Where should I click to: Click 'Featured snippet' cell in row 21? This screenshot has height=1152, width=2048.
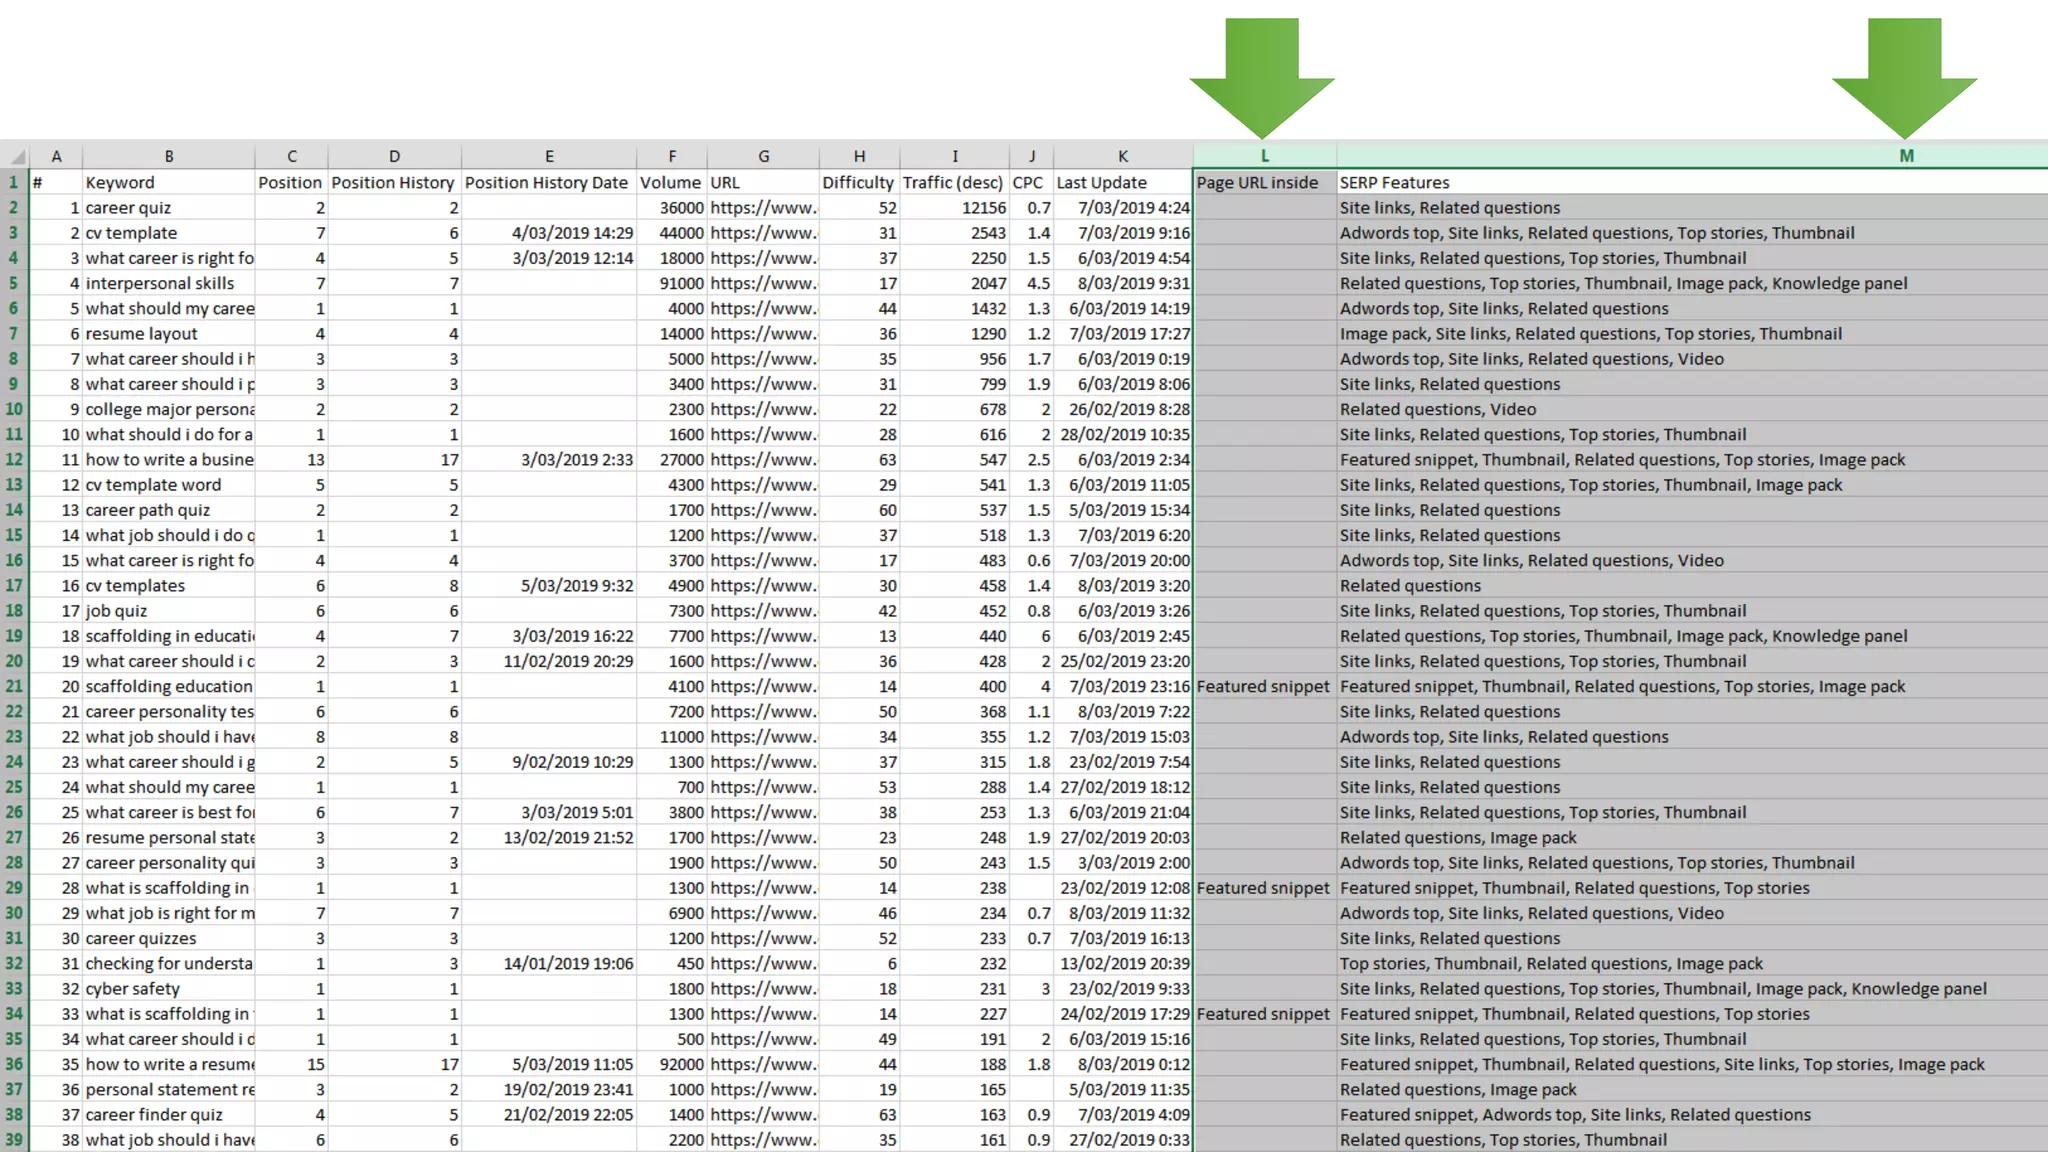(x=1263, y=686)
